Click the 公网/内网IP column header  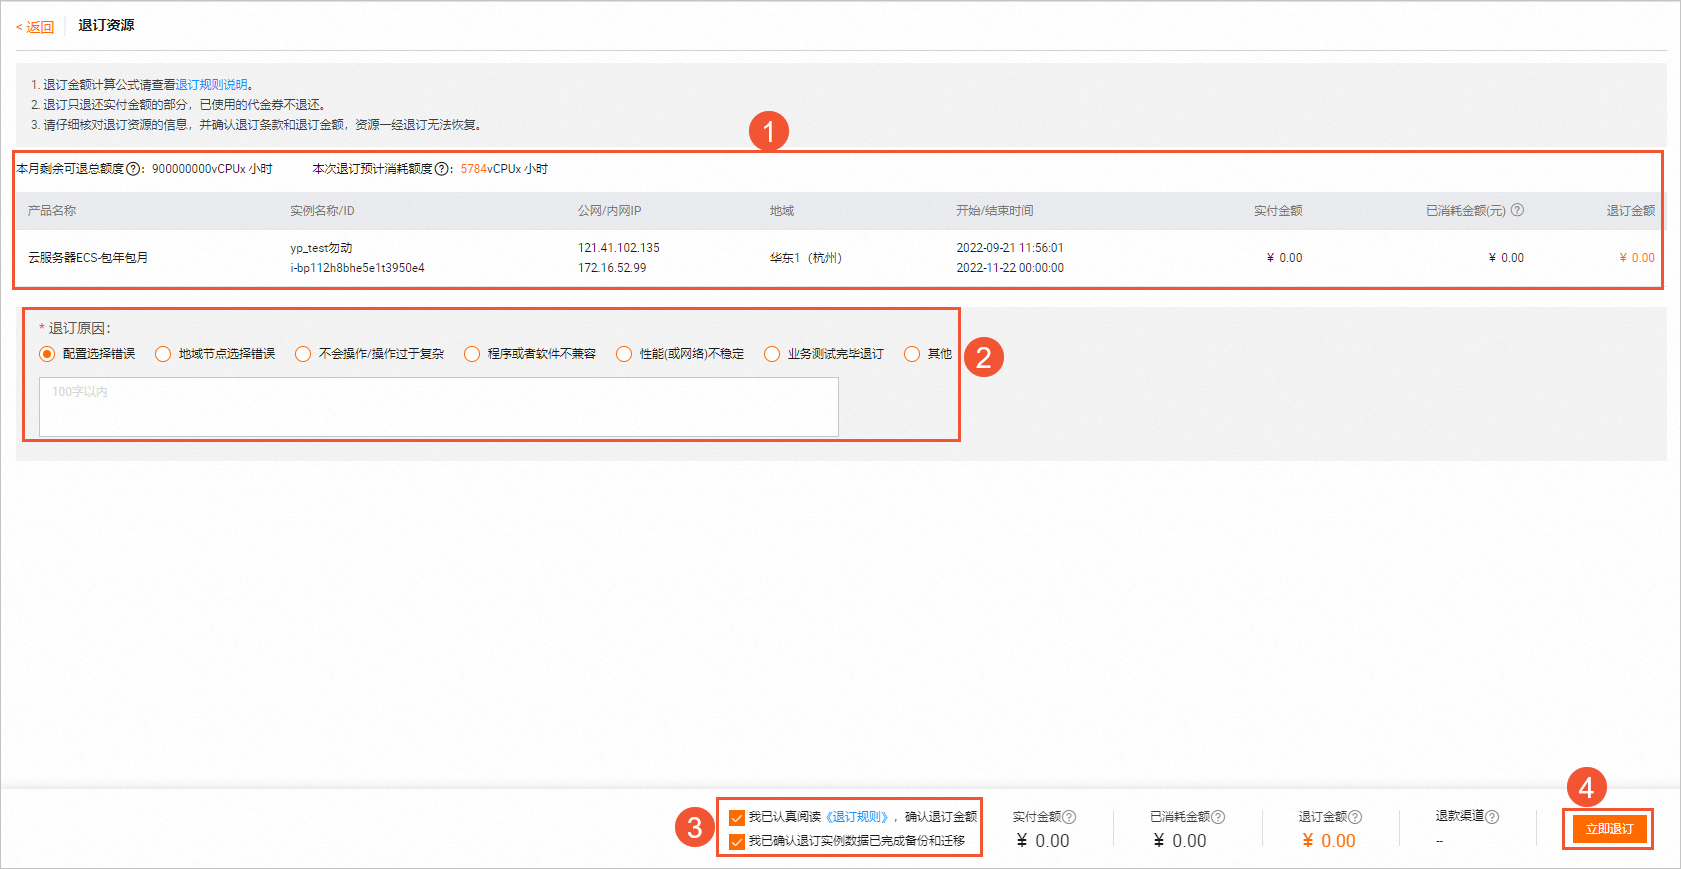(609, 211)
